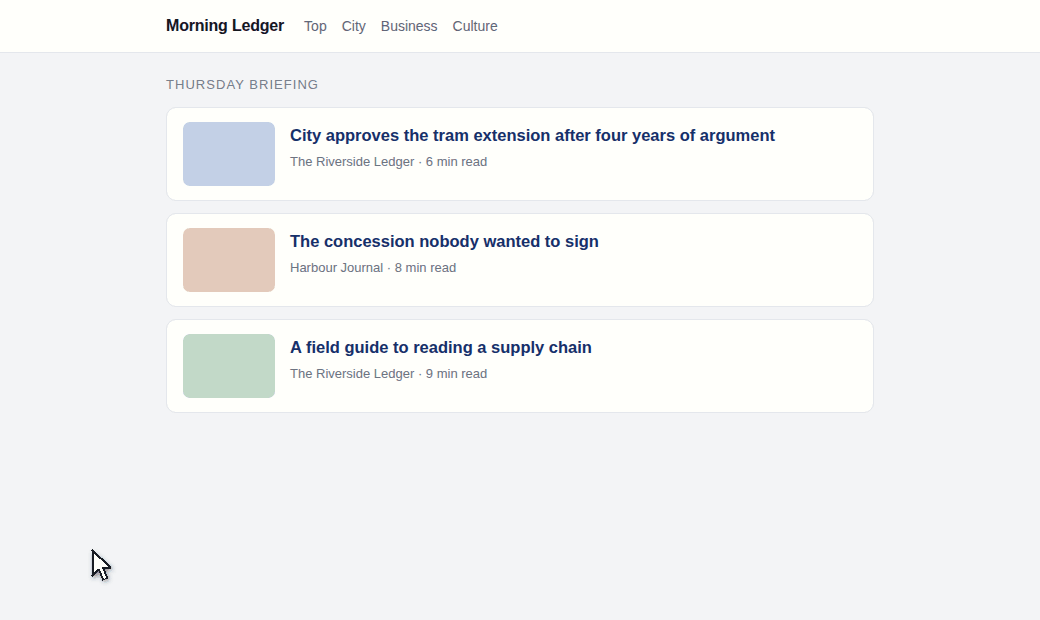Select the Harbour Journal source name

tap(336, 268)
